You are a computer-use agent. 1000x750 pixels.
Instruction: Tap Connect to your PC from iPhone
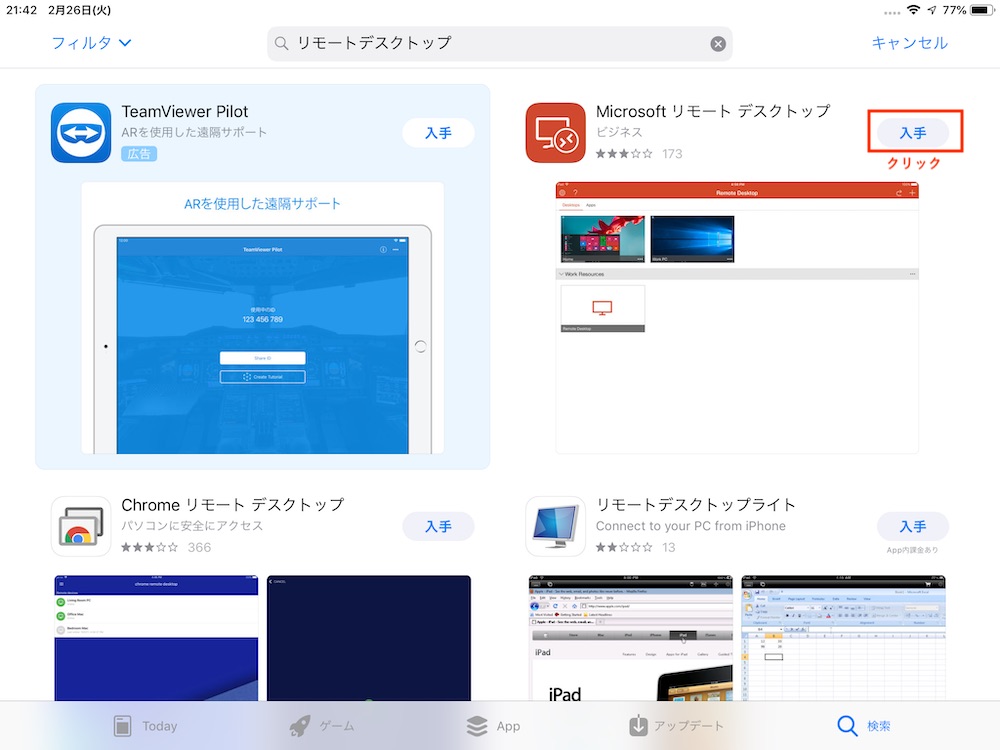click(691, 526)
